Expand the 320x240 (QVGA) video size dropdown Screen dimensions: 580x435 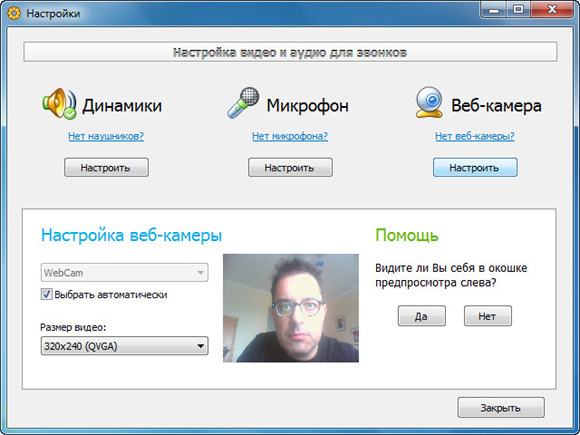pyautogui.click(x=124, y=346)
